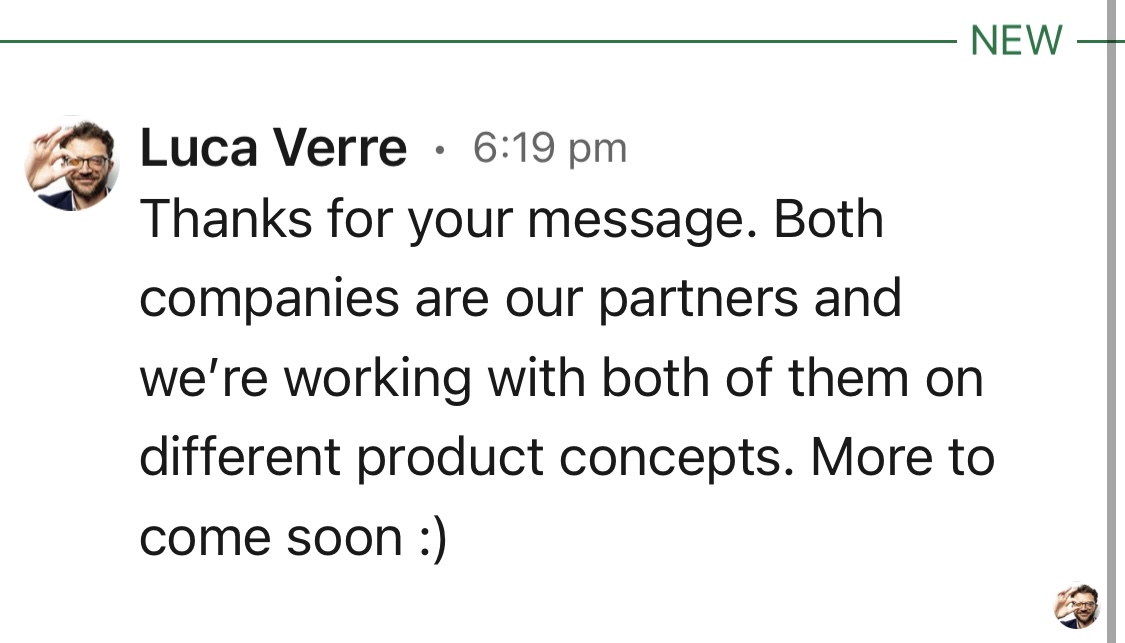The width and height of the screenshot is (1125, 643).
Task: Click the NEW messages label
Action: pos(1016,40)
